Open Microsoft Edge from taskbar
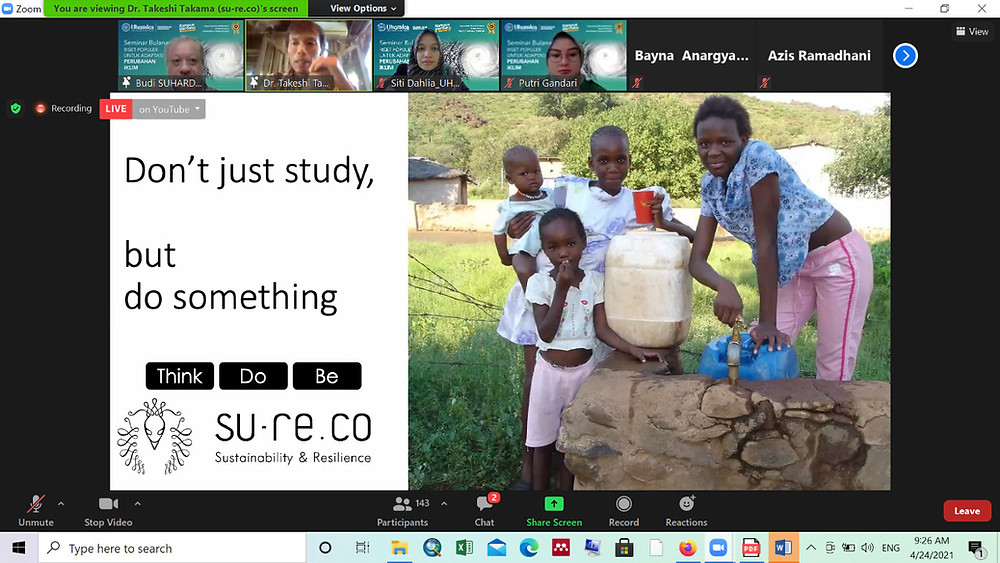1000x563 pixels. pos(529,548)
